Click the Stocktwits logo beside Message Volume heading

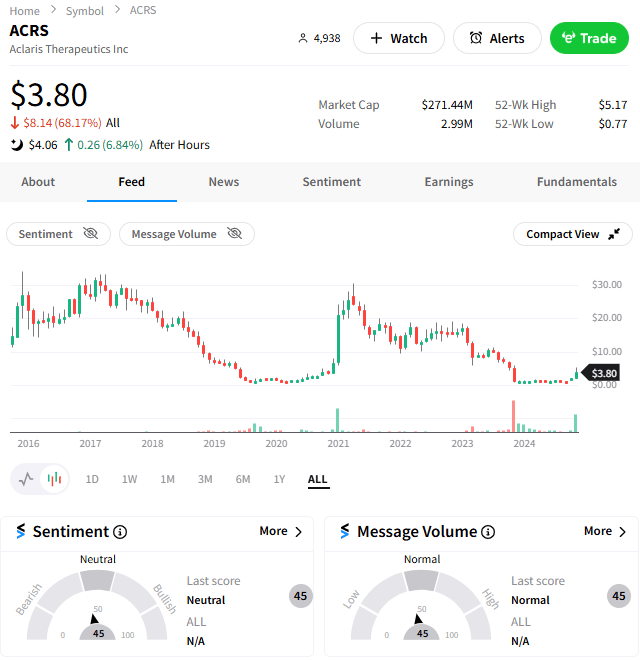(x=345, y=531)
